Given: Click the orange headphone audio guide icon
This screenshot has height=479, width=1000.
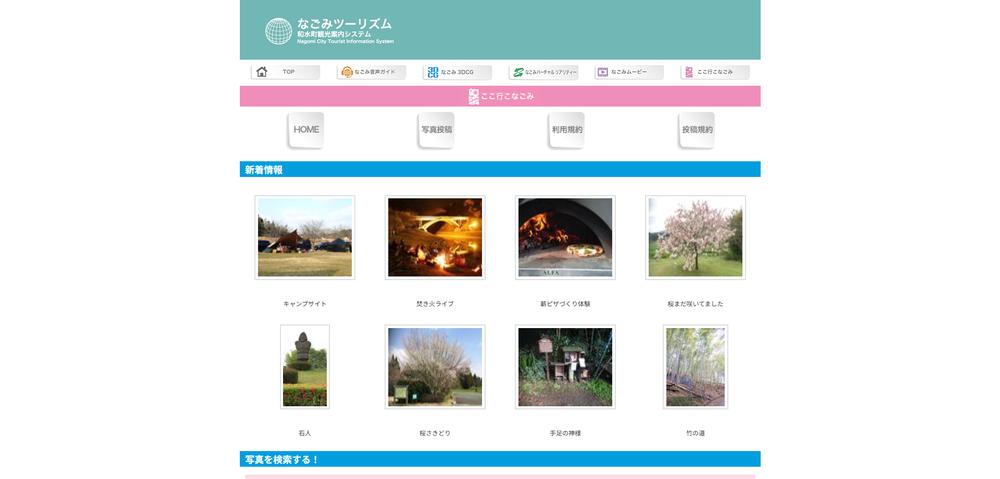Looking at the screenshot, I should click(347, 72).
